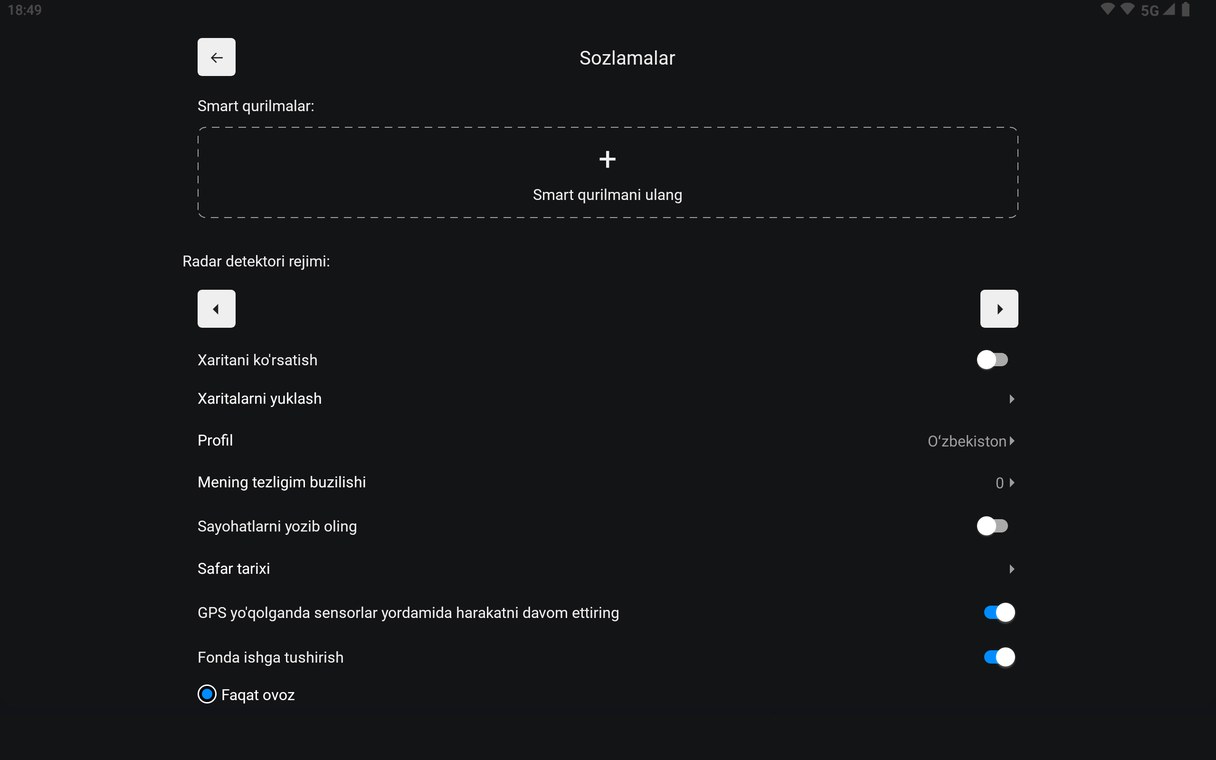Tap Smart qurilmani ulang
This screenshot has width=1216, height=760.
(x=607, y=195)
